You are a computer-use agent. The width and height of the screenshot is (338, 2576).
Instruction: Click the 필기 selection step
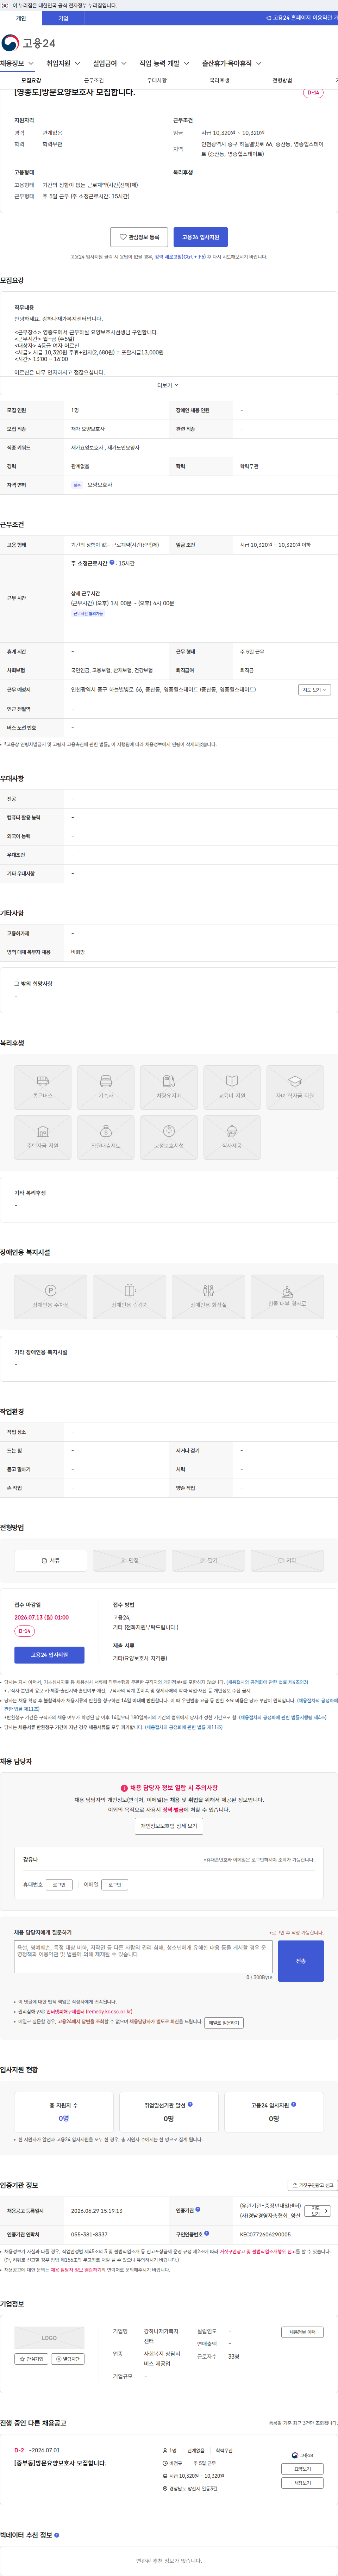pyautogui.click(x=208, y=1560)
